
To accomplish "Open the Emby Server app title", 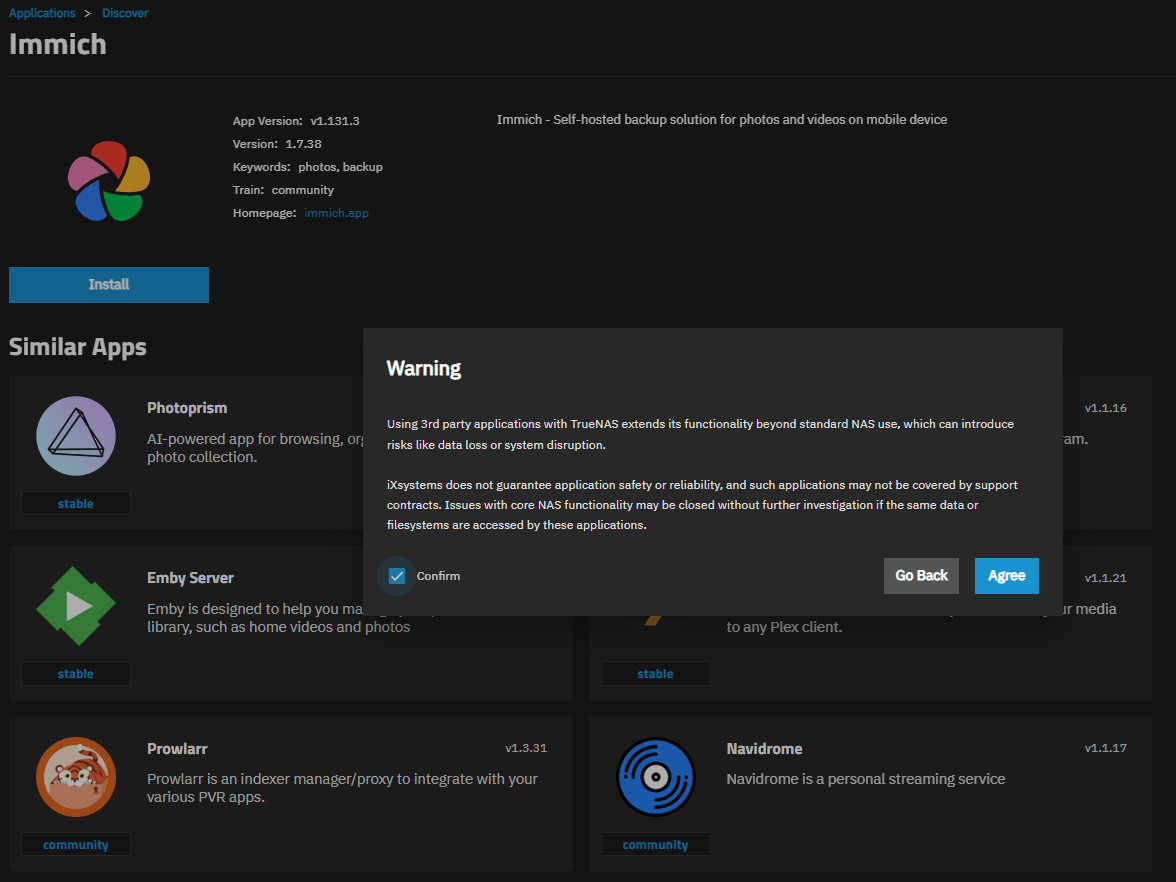I will [x=190, y=578].
